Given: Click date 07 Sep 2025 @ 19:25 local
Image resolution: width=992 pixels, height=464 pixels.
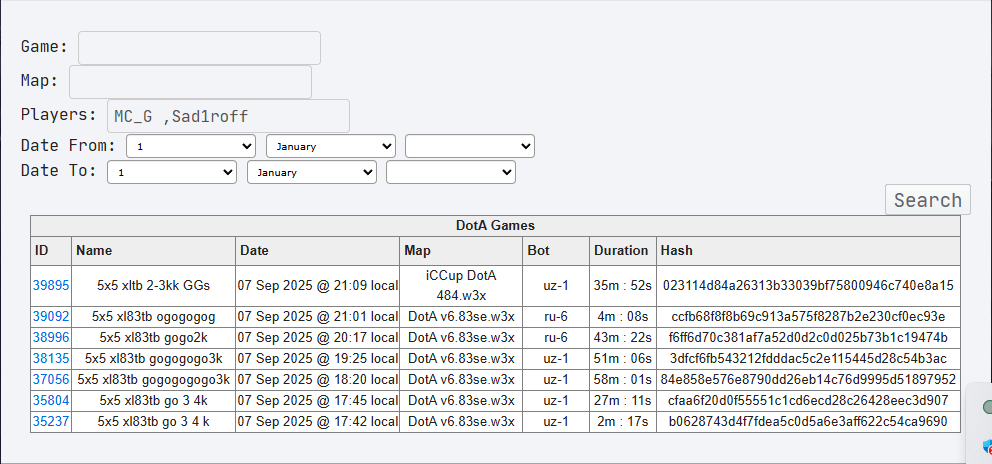Looking at the screenshot, I should tap(318, 358).
